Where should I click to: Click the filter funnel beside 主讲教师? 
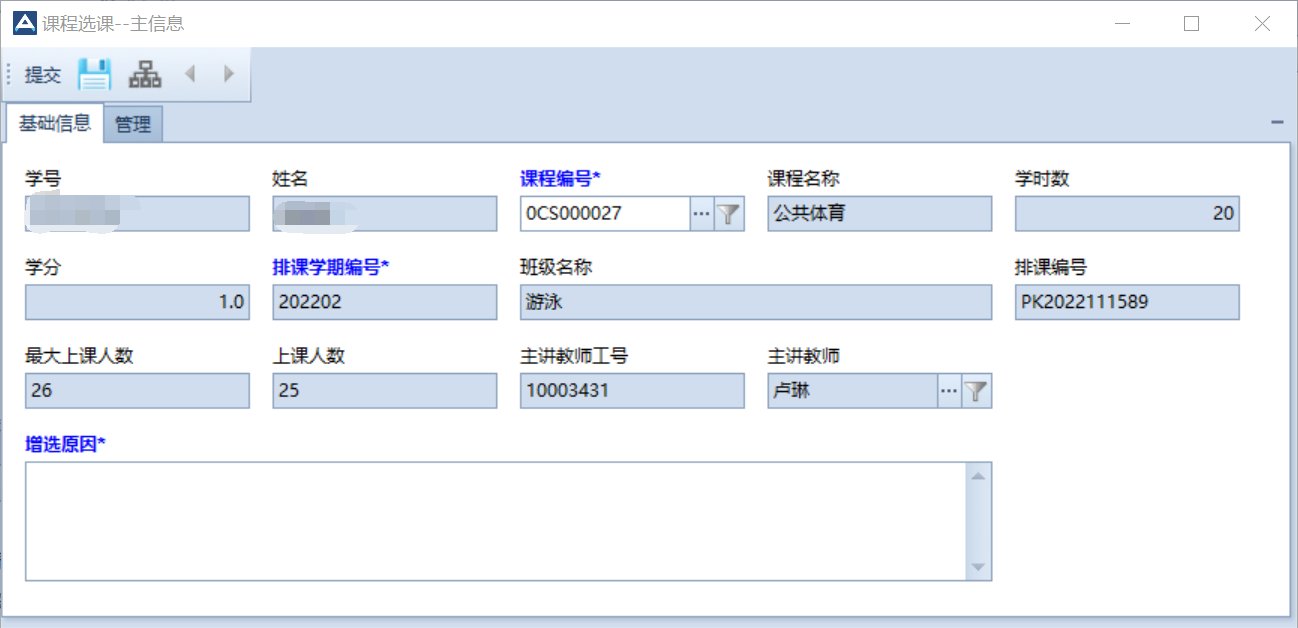pos(977,390)
